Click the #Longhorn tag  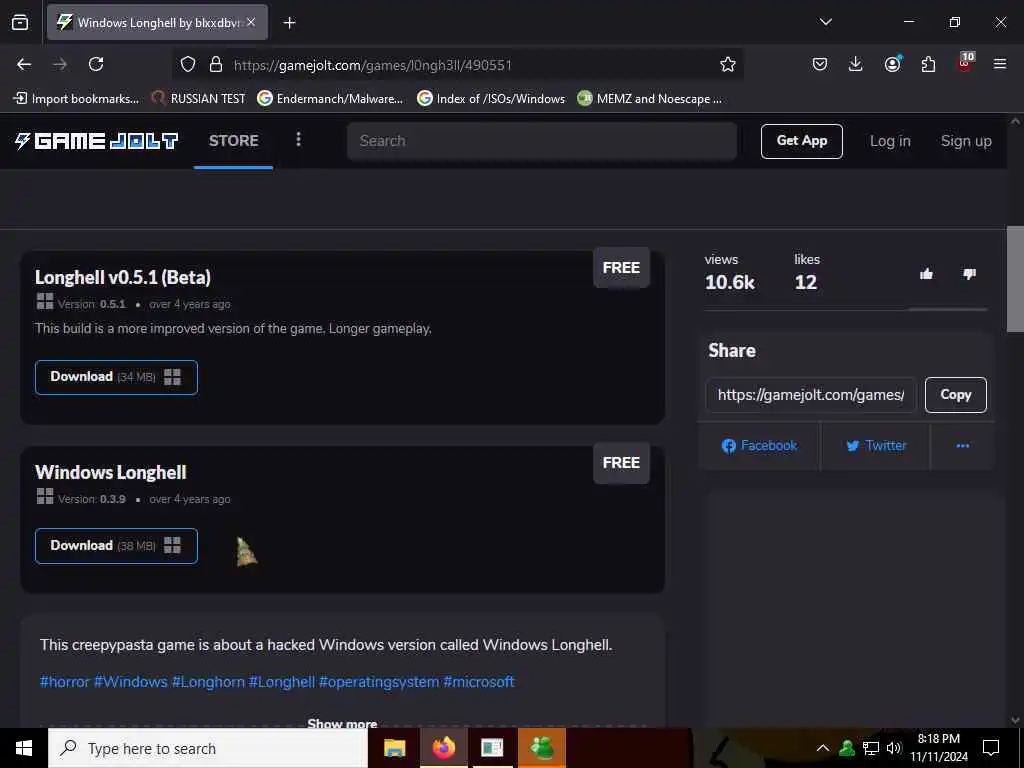[x=208, y=682]
